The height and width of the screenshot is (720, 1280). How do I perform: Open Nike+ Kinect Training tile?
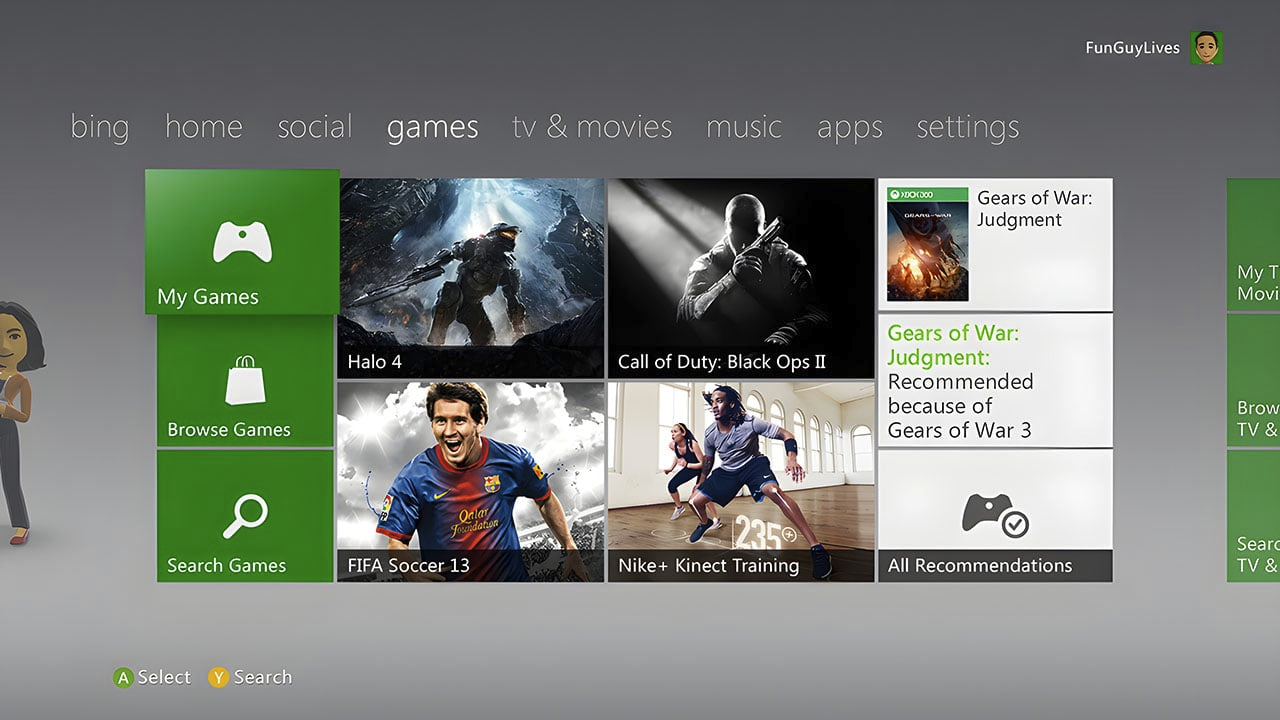coord(741,482)
